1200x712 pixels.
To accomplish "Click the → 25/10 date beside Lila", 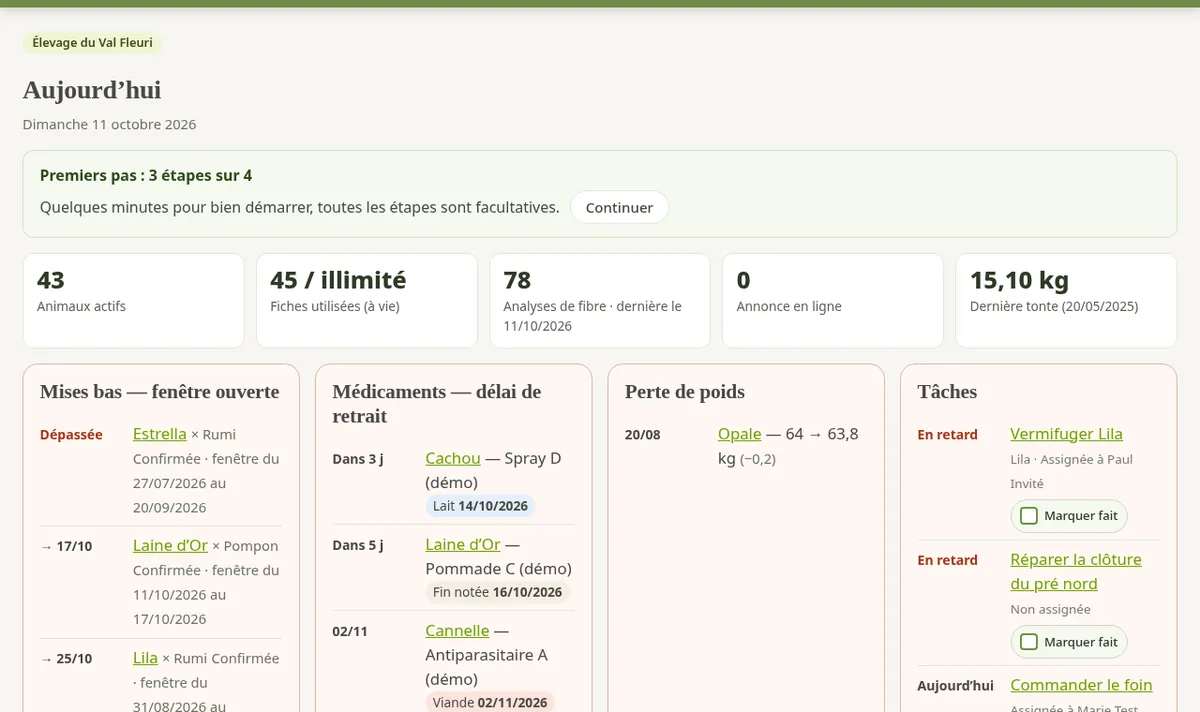I will coord(66,659).
